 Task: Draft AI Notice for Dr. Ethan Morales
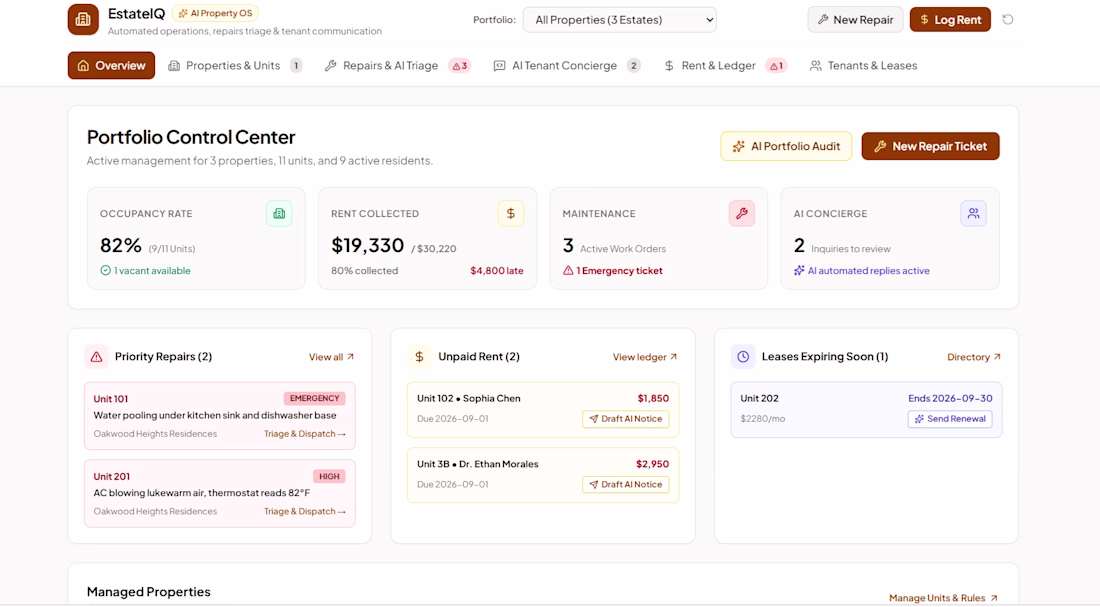626,484
